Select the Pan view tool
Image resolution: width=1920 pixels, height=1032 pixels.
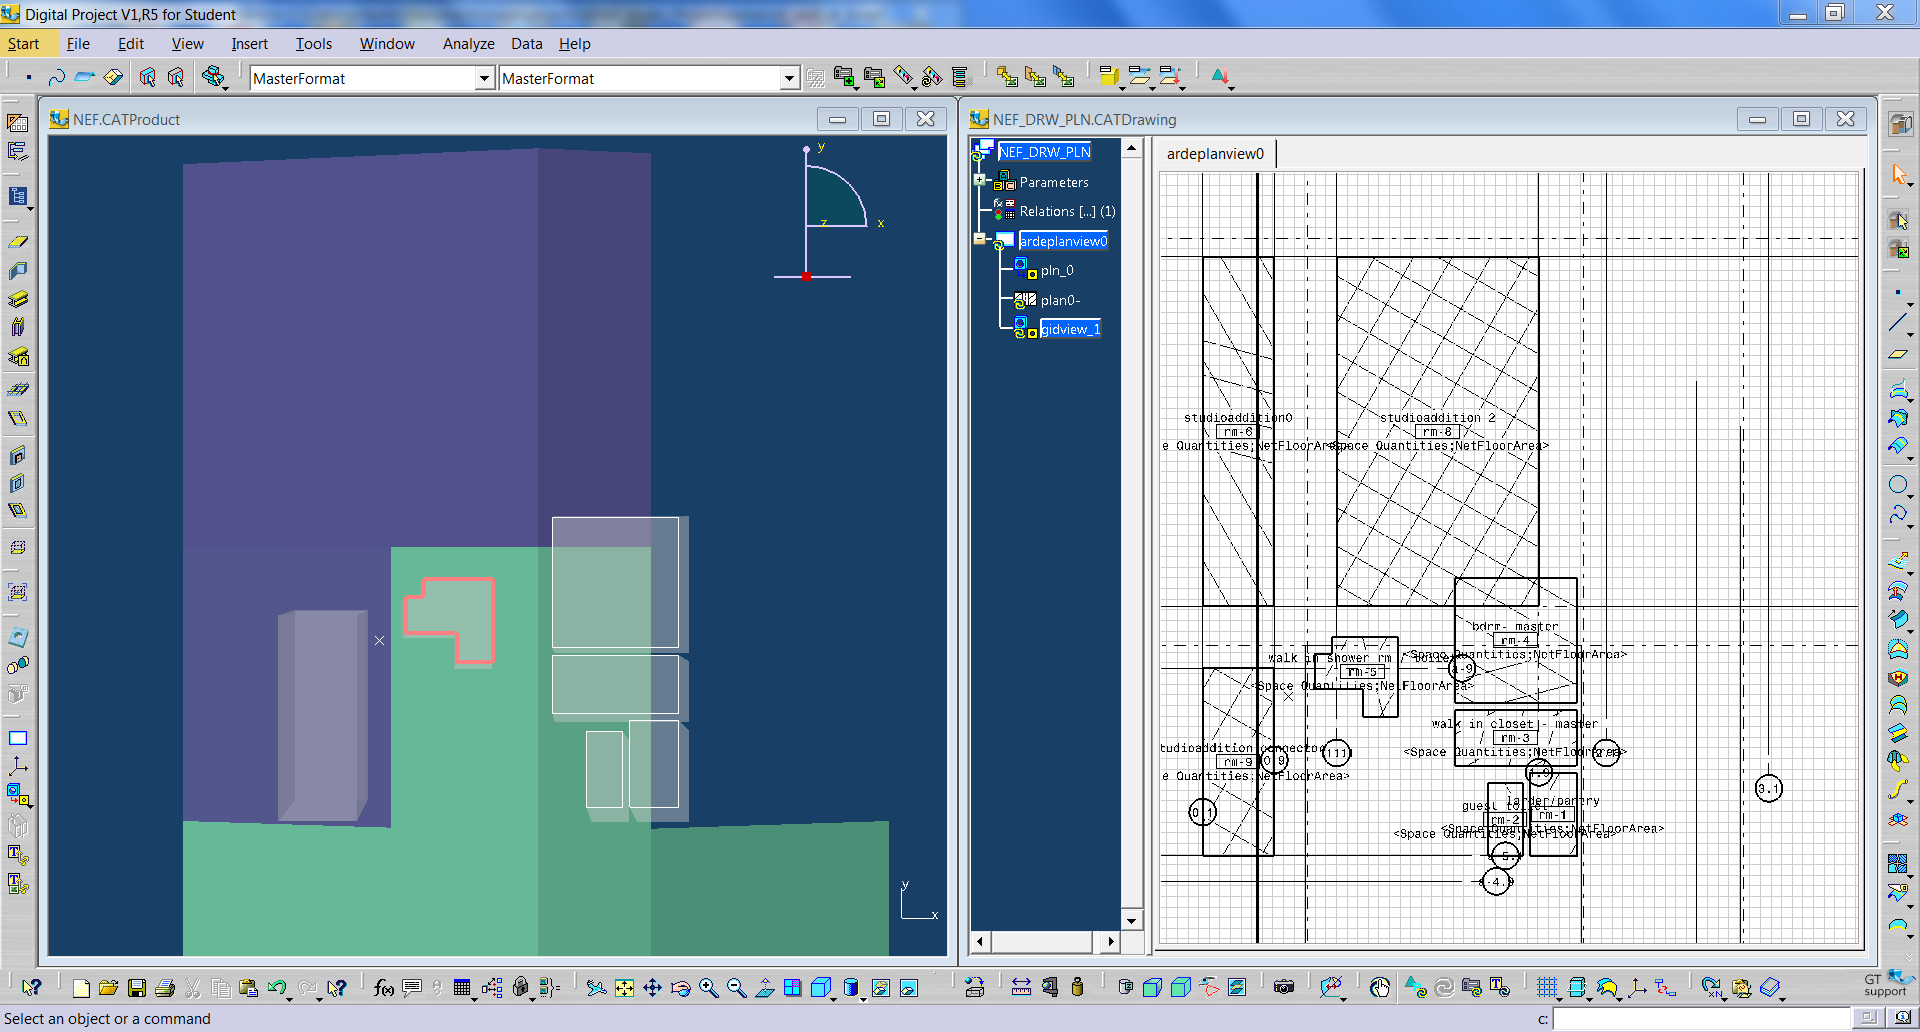pyautogui.click(x=652, y=988)
